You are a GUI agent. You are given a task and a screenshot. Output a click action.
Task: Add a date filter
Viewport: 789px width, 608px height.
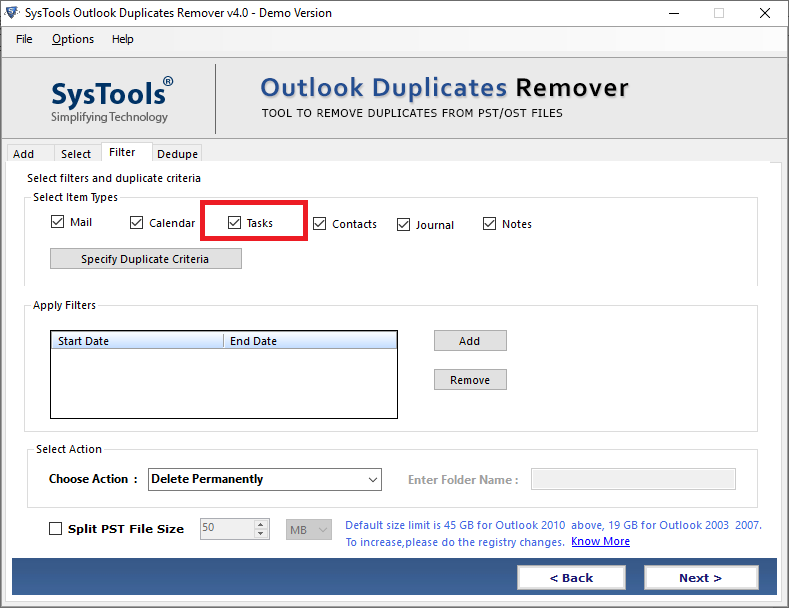point(470,341)
